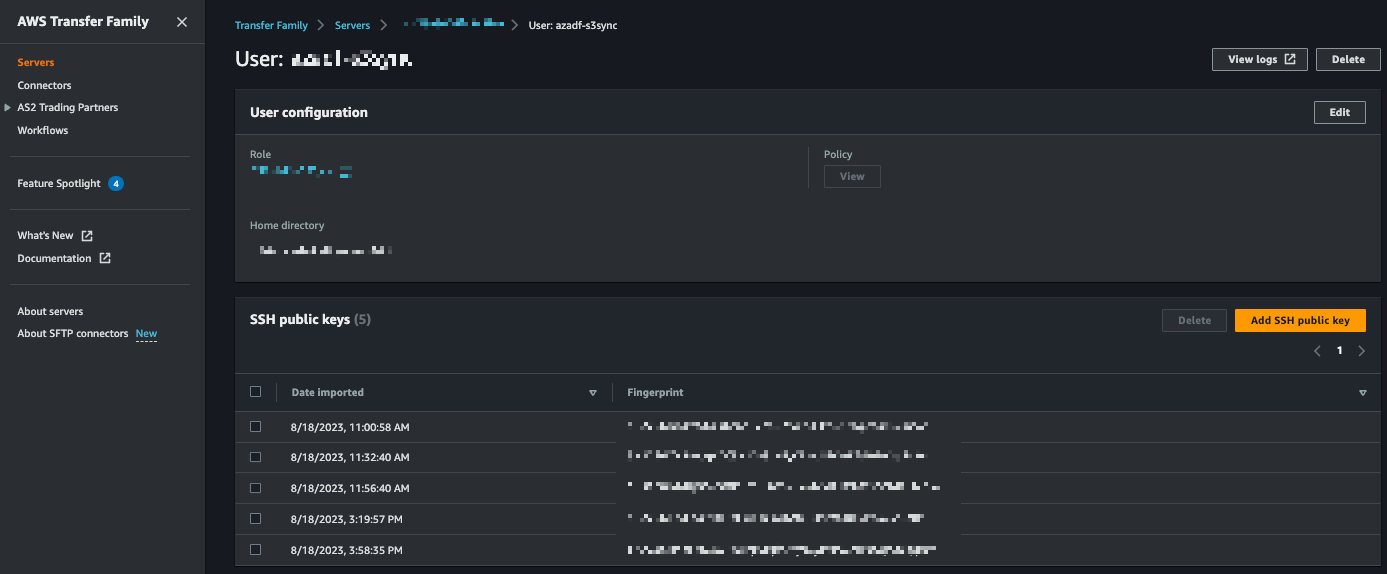Open Feature Spotlight

click(59, 184)
